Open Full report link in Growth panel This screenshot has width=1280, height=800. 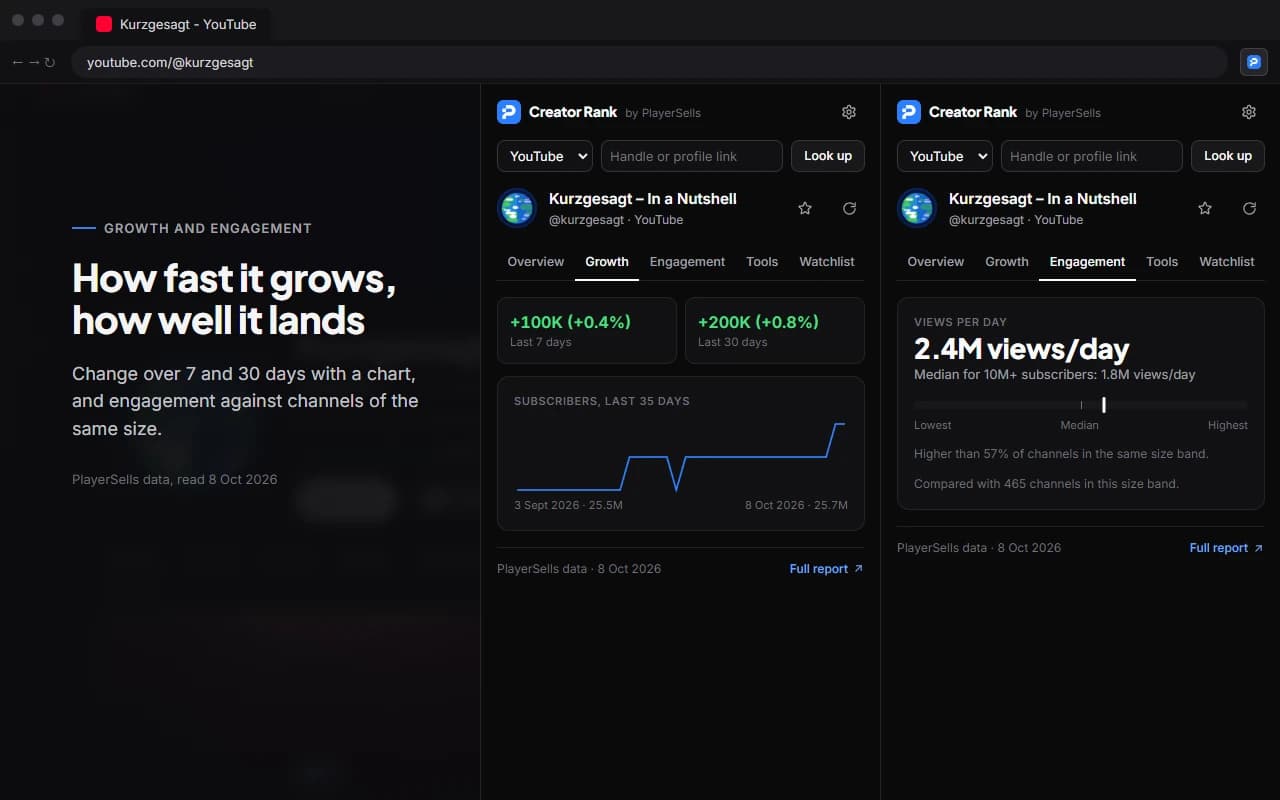826,569
